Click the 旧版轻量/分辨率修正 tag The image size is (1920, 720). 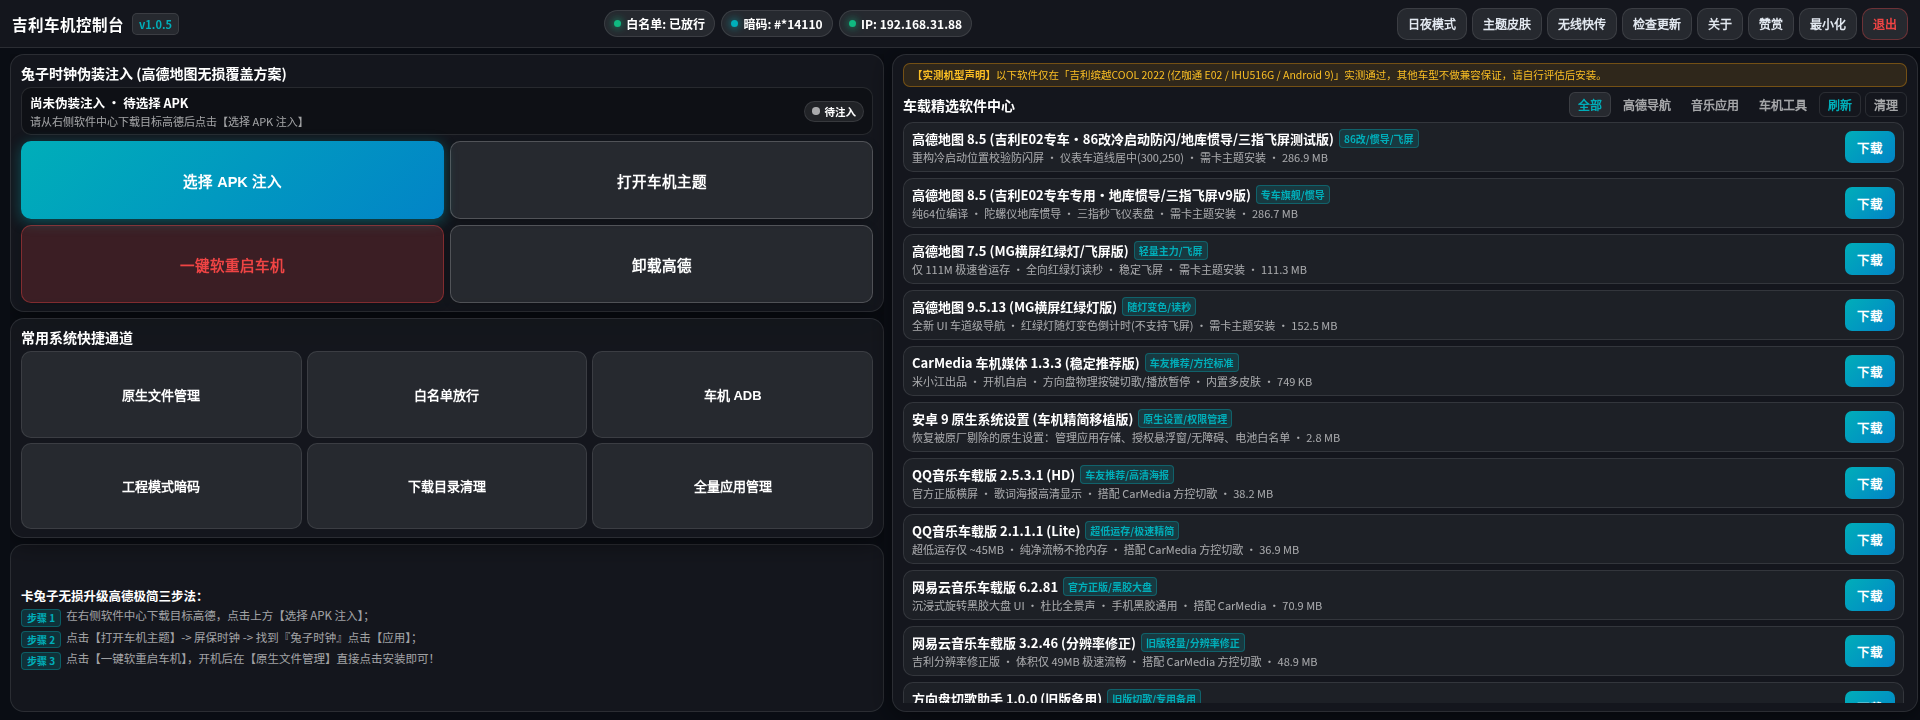click(x=1193, y=643)
